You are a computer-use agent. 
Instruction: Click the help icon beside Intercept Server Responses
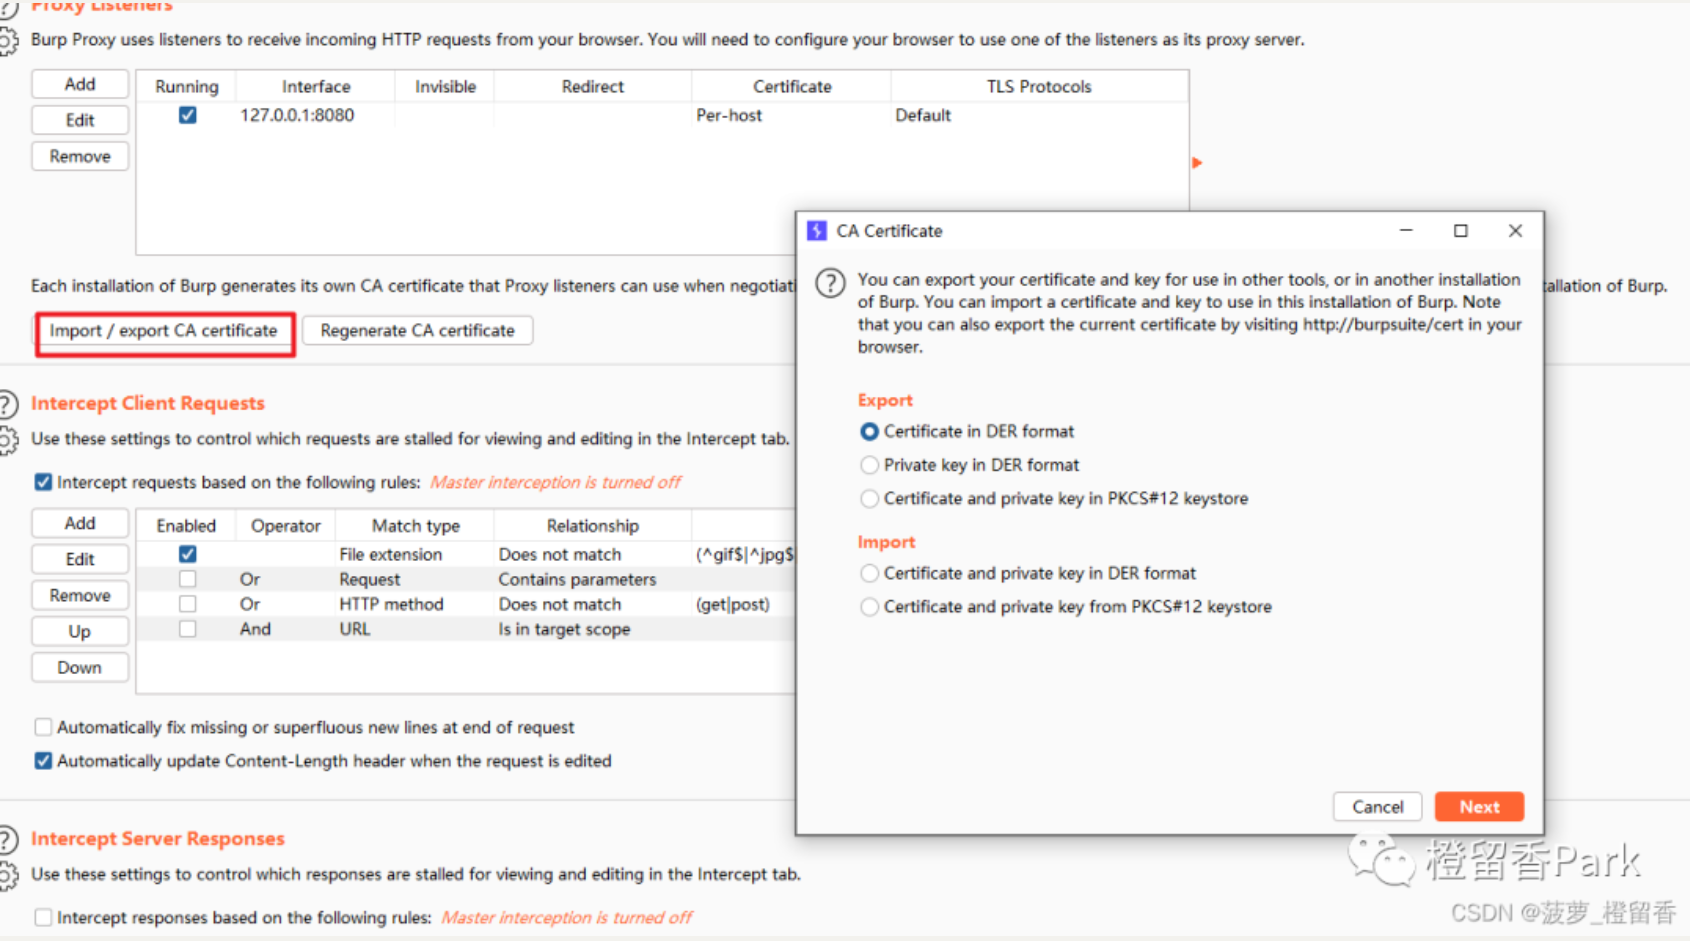pyautogui.click(x=8, y=839)
